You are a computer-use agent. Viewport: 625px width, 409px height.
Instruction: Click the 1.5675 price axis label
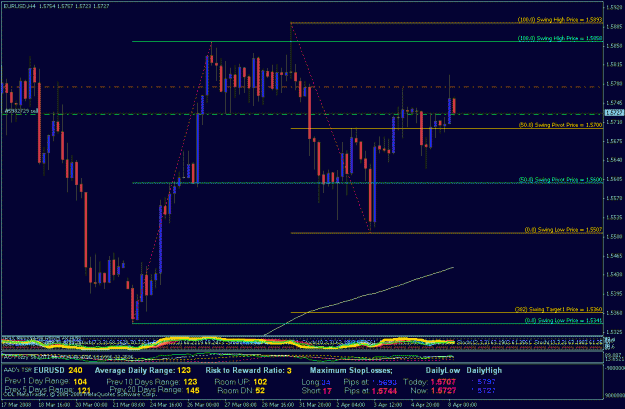pos(614,141)
